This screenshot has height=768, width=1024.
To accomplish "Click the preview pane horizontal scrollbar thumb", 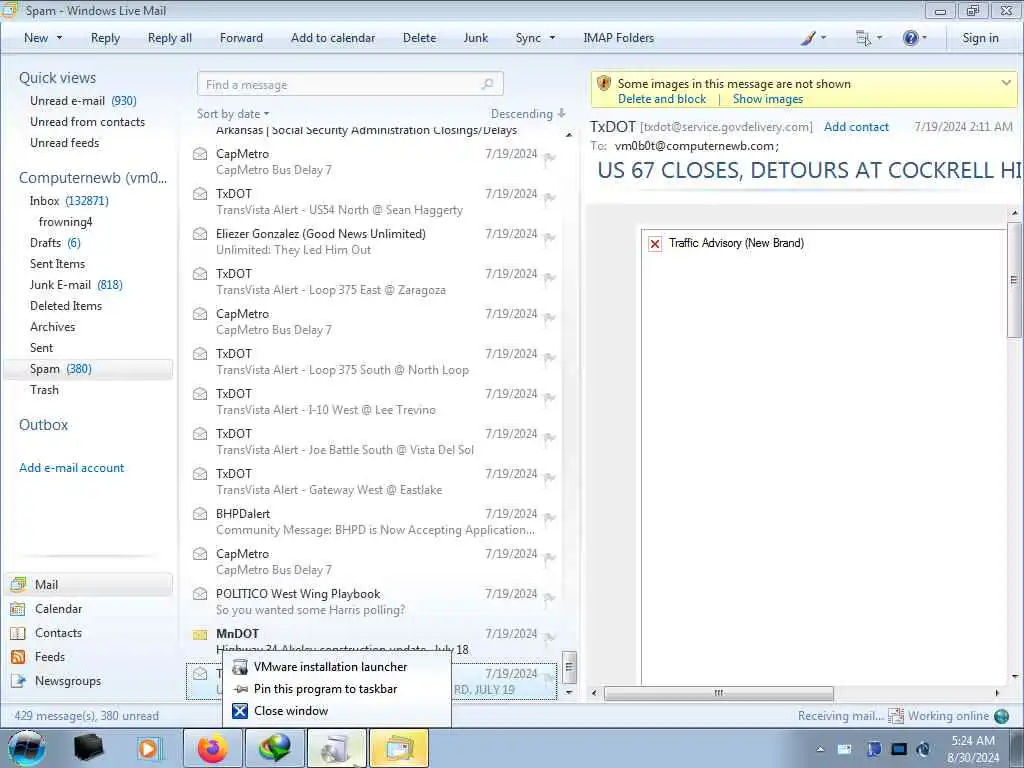I will 718,693.
